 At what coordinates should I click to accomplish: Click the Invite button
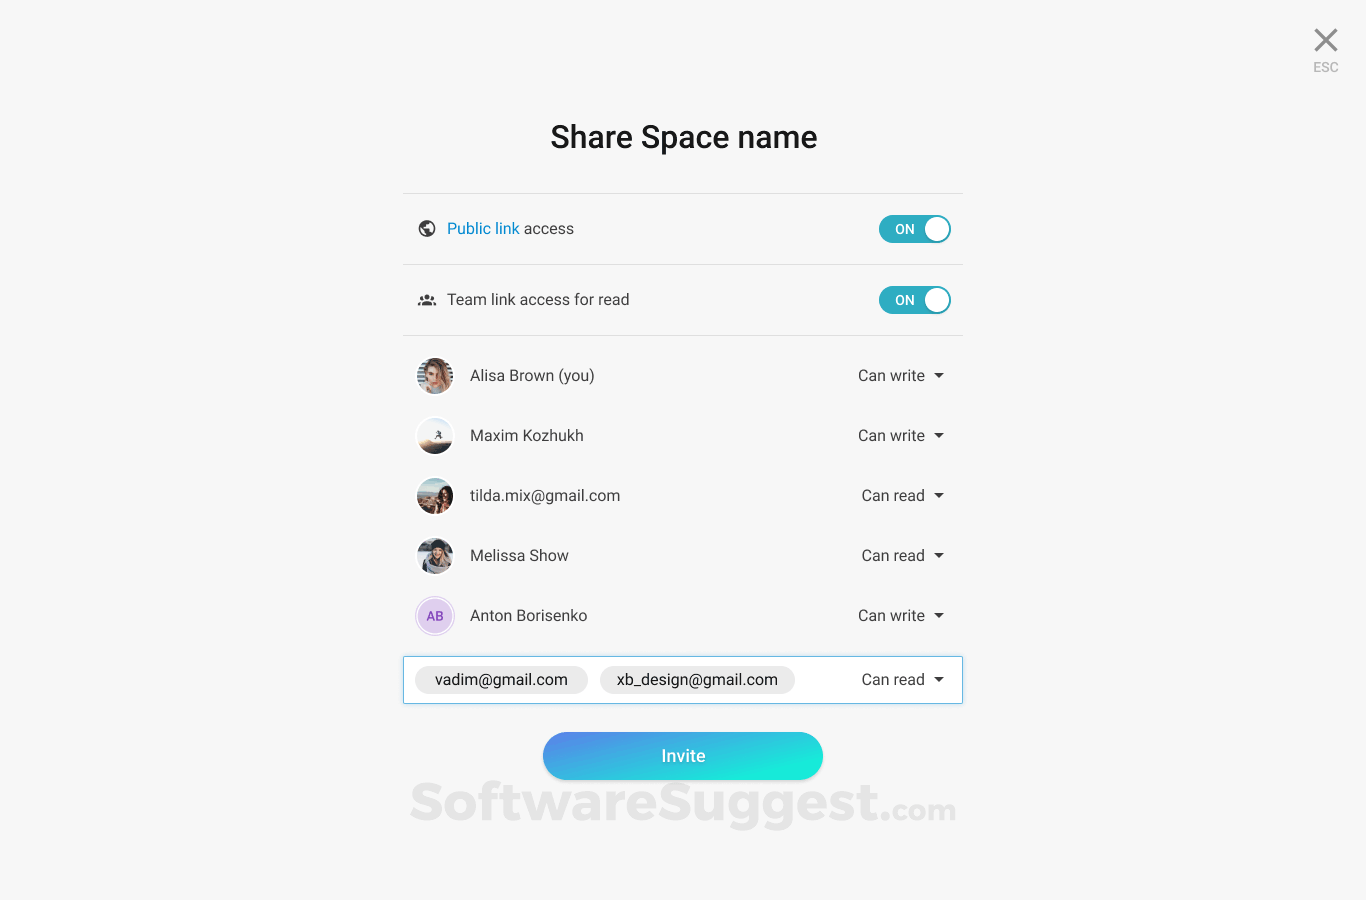pos(683,756)
